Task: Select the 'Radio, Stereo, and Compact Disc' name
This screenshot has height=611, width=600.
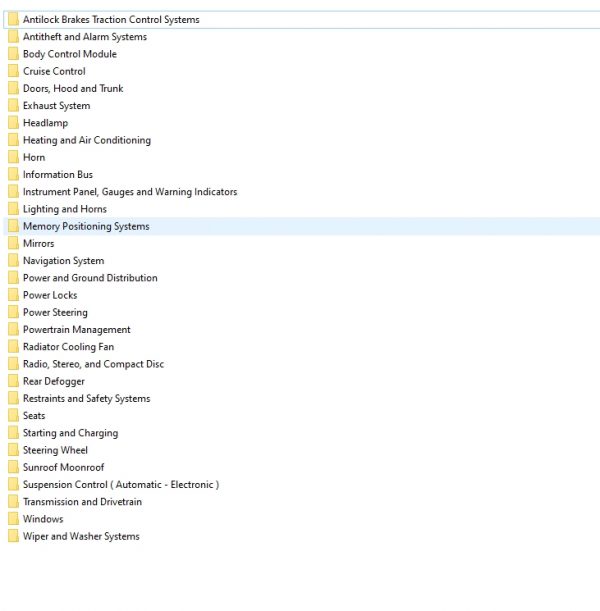Action: coord(94,364)
